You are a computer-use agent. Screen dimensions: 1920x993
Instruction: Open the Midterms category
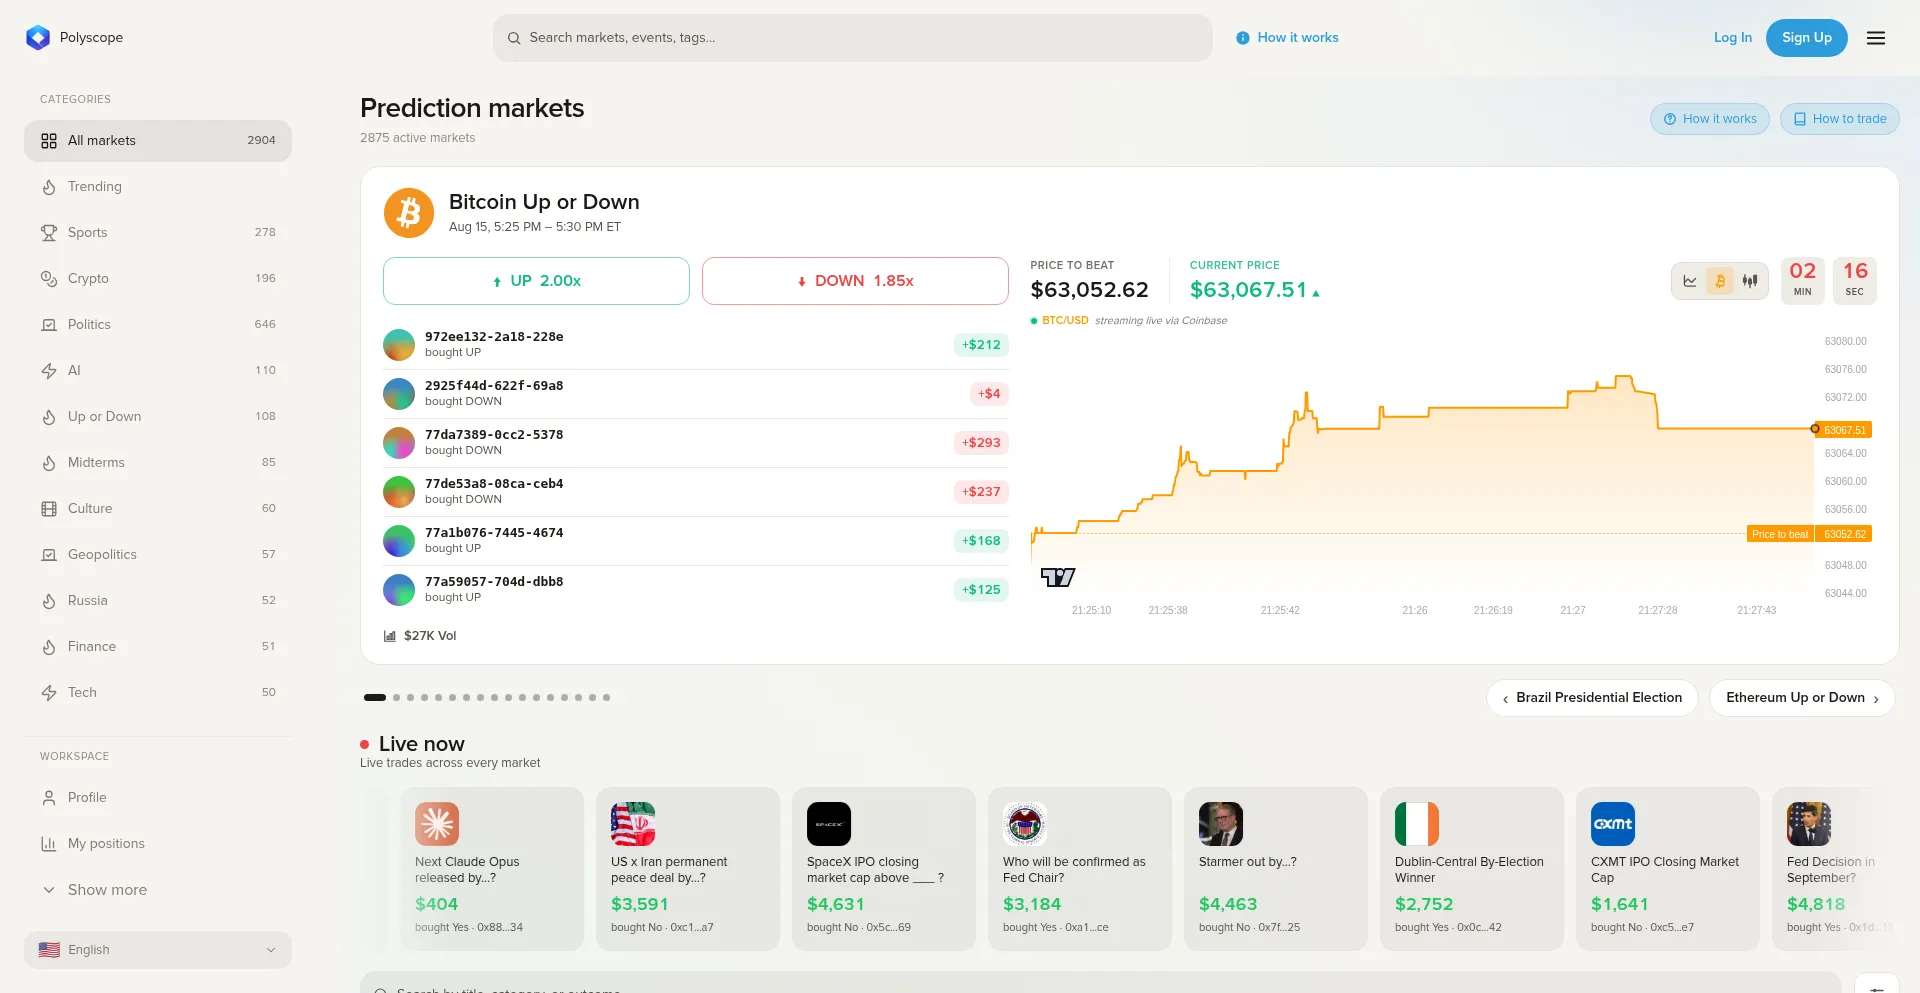(x=158, y=463)
